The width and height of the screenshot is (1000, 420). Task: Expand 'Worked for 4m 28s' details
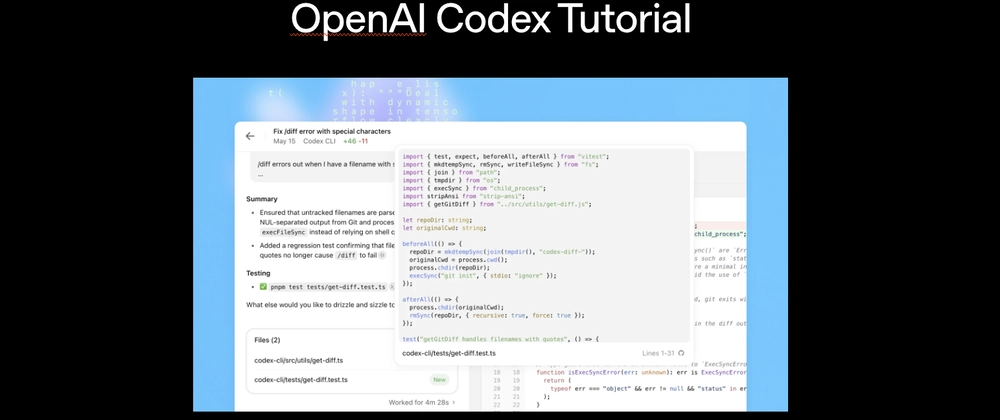(x=422, y=402)
